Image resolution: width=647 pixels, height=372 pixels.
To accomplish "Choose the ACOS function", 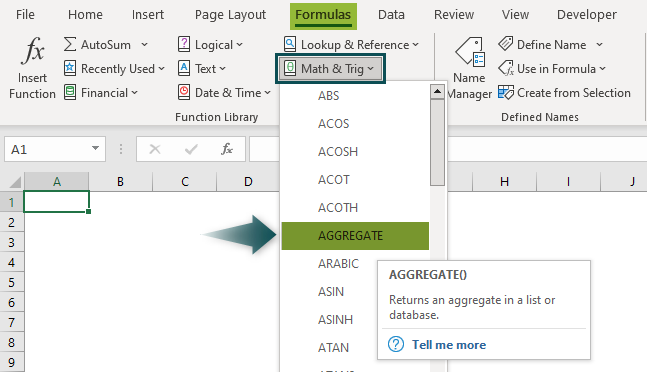I will 355,124.
